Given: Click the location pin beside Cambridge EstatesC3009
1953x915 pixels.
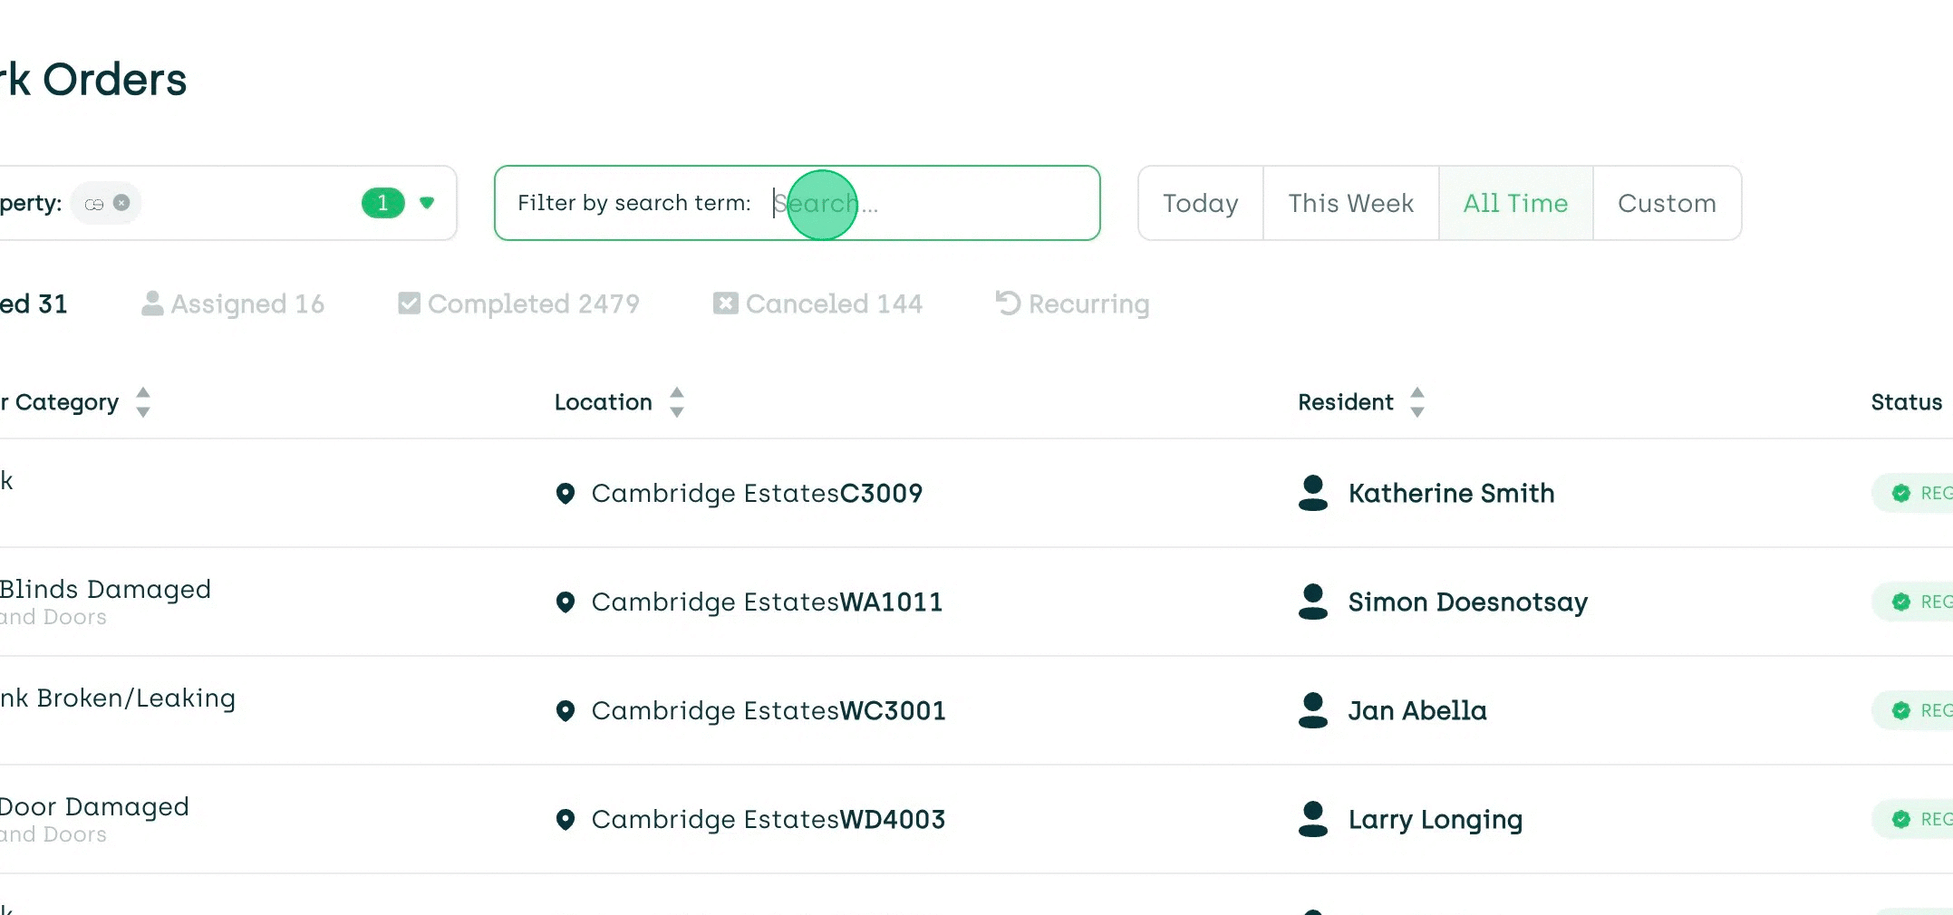Looking at the screenshot, I should click(x=565, y=493).
